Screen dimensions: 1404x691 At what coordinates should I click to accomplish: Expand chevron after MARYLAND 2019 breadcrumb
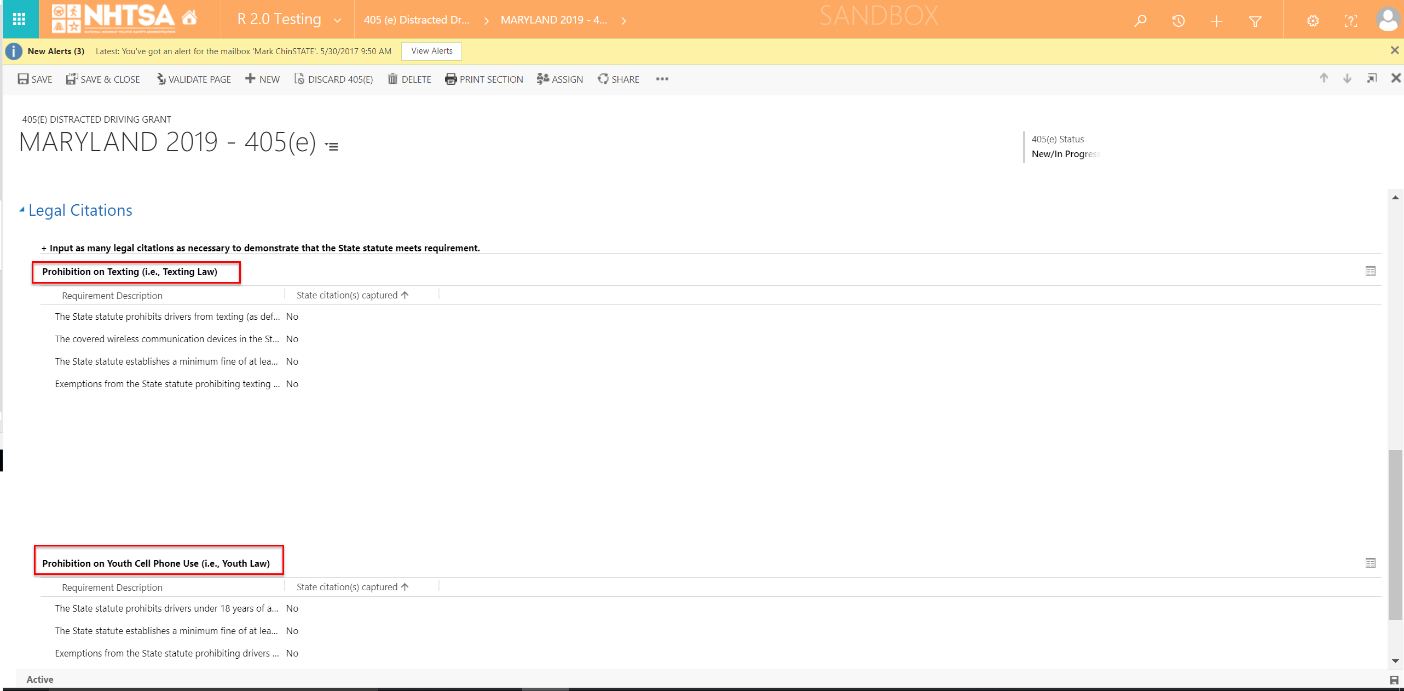coord(623,20)
